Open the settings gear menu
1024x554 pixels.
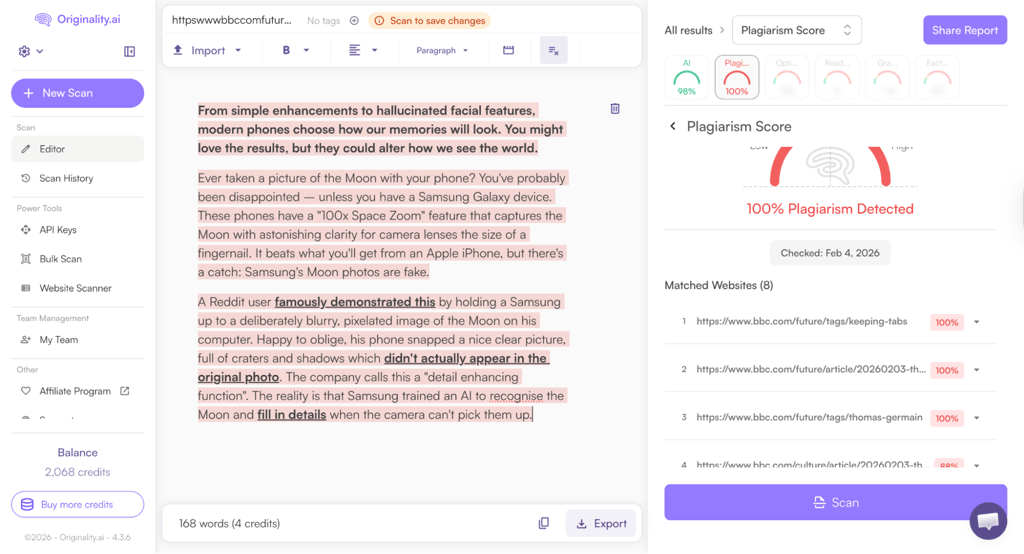pos(30,51)
